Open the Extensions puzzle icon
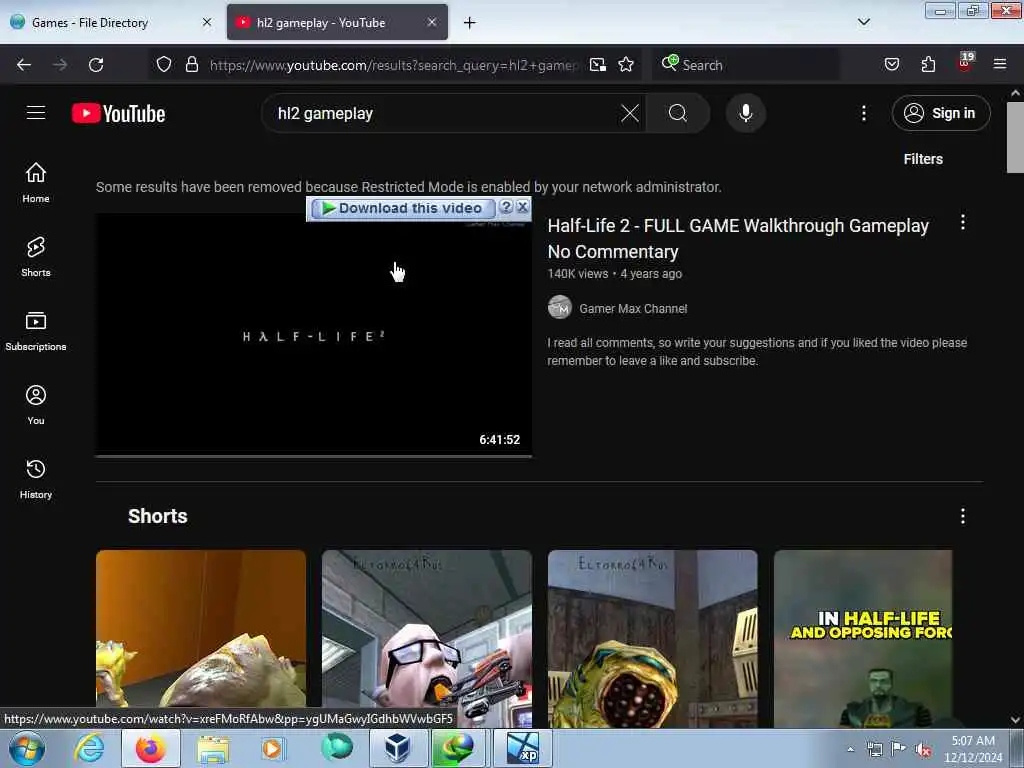This screenshot has width=1024, height=768. [x=928, y=64]
